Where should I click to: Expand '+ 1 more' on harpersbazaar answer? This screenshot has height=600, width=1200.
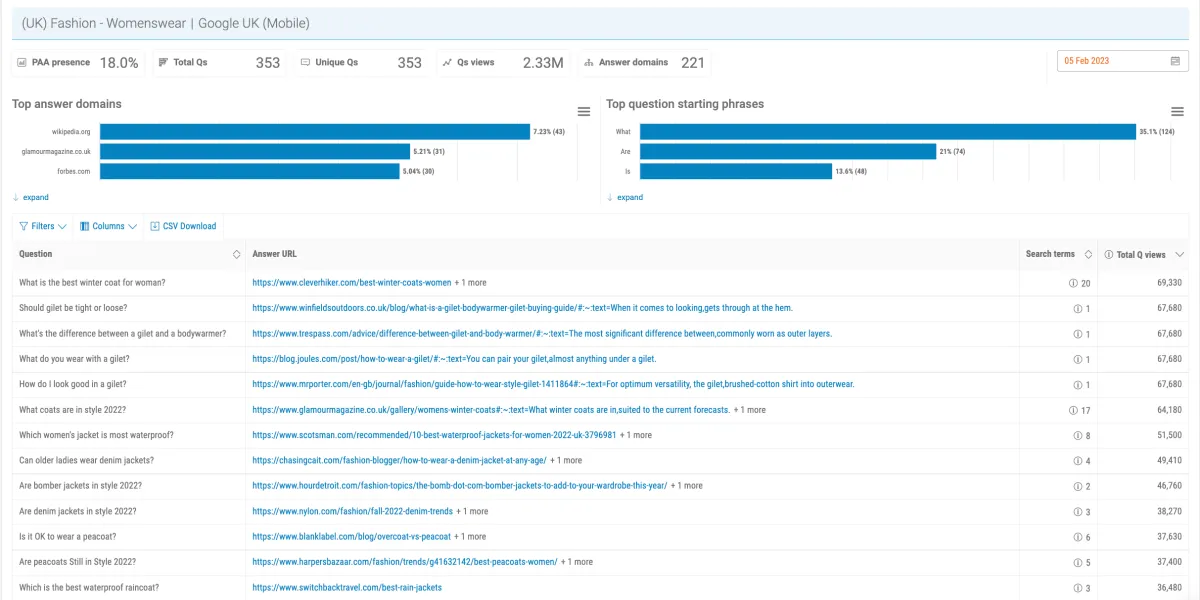pyautogui.click(x=577, y=562)
